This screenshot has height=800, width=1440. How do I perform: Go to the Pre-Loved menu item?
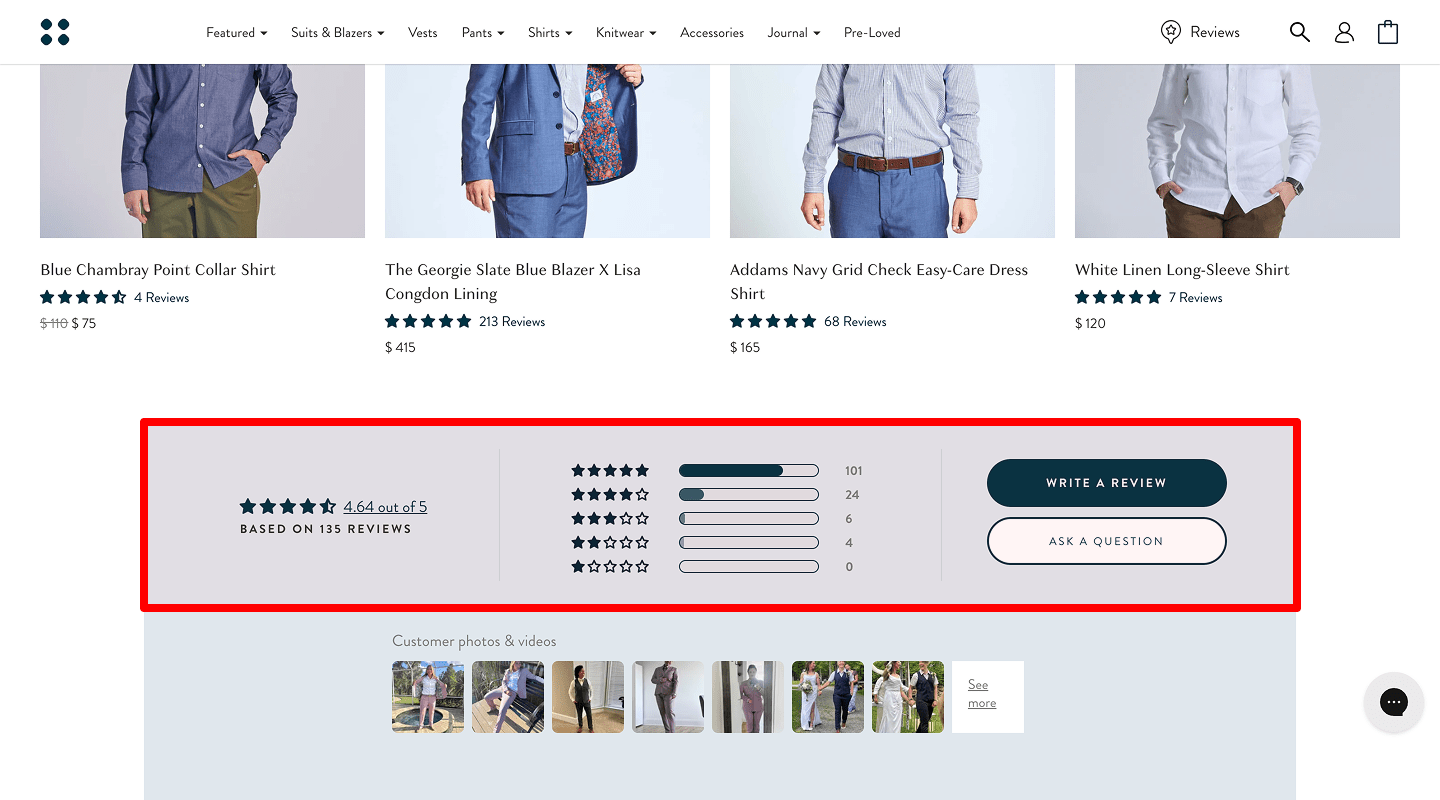click(x=872, y=33)
